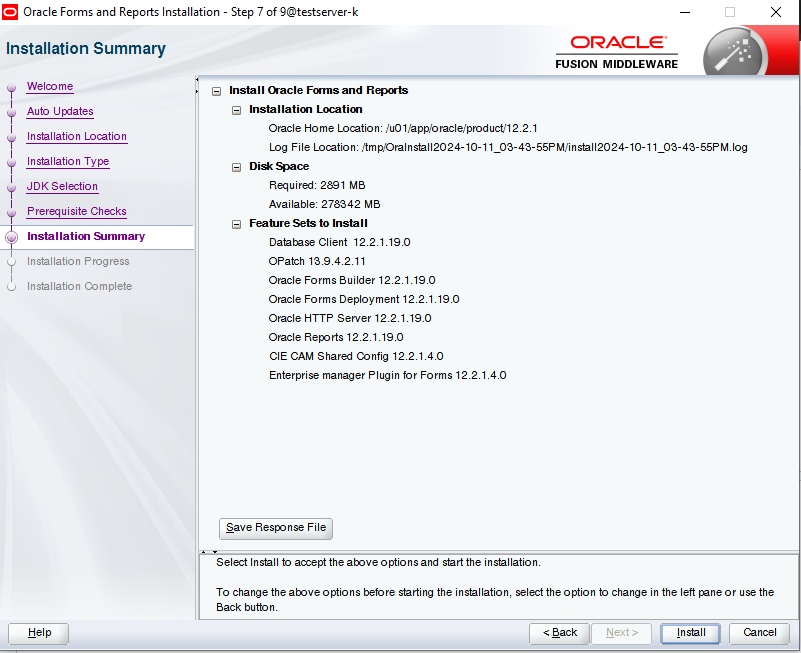Go to the Welcome step
The height and width of the screenshot is (653, 801).
pos(50,86)
